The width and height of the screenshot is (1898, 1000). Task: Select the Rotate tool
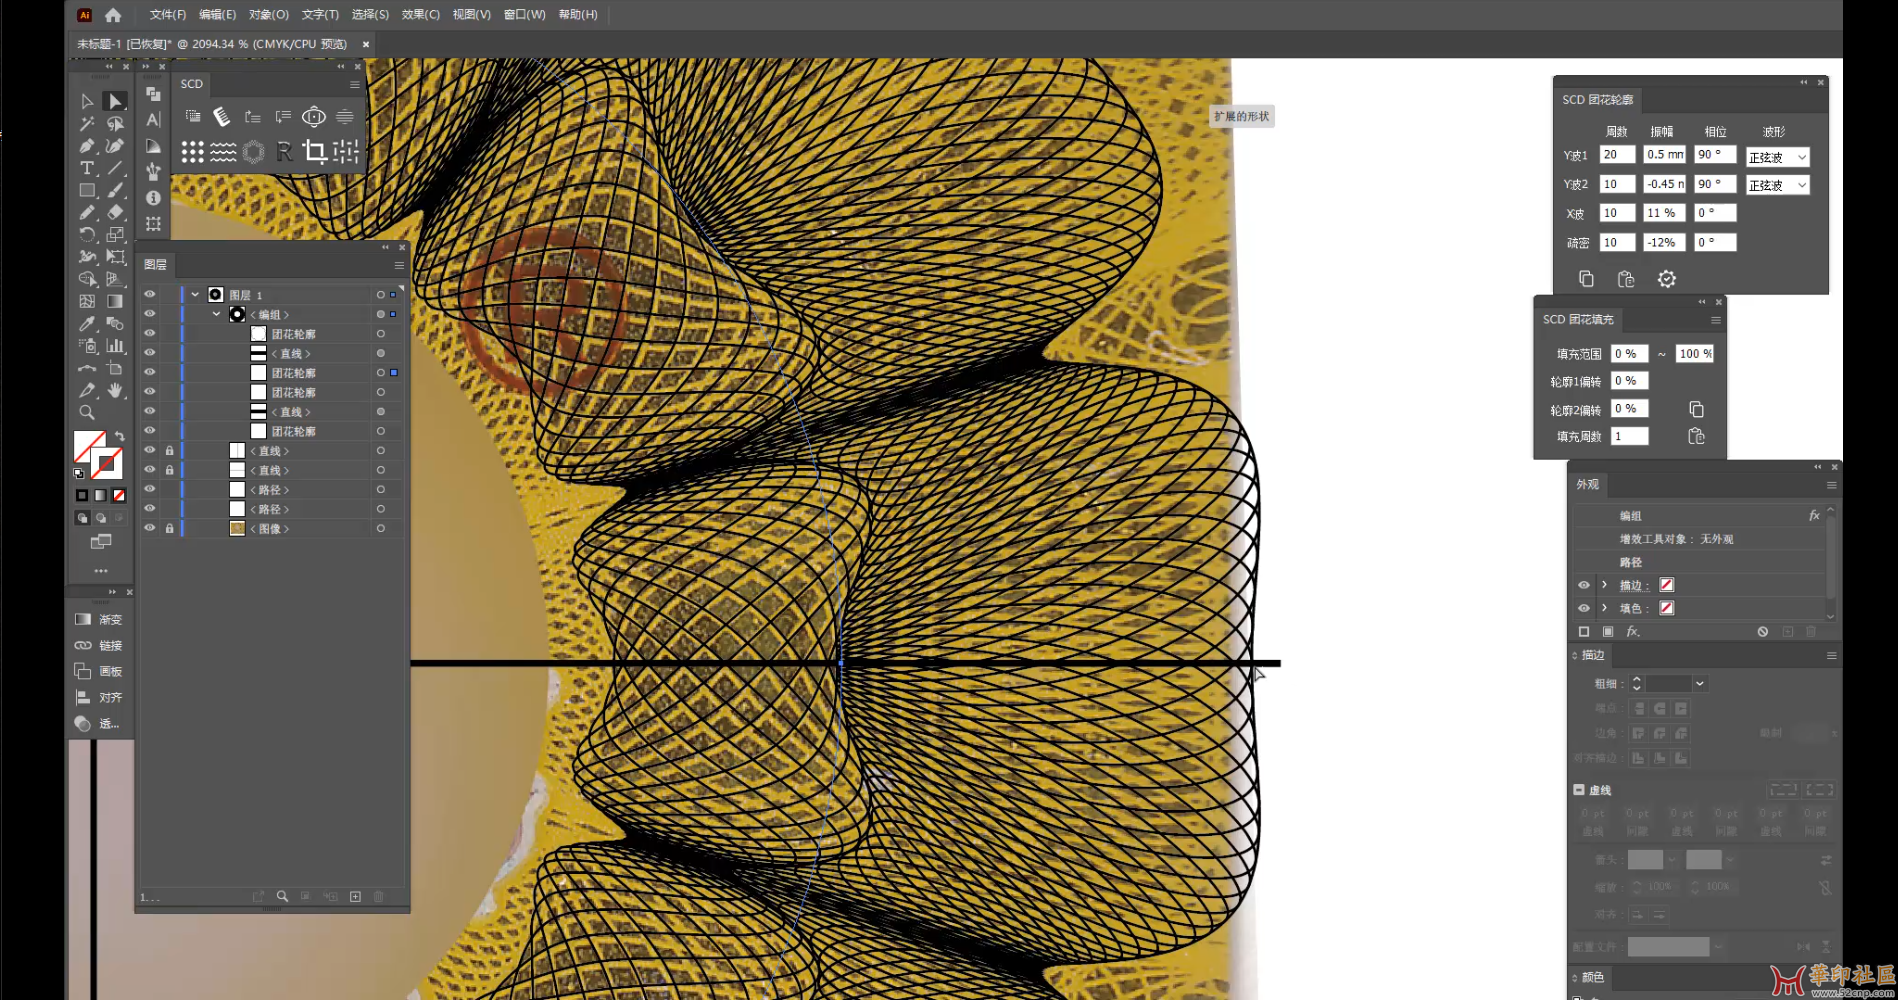pyautogui.click(x=87, y=235)
